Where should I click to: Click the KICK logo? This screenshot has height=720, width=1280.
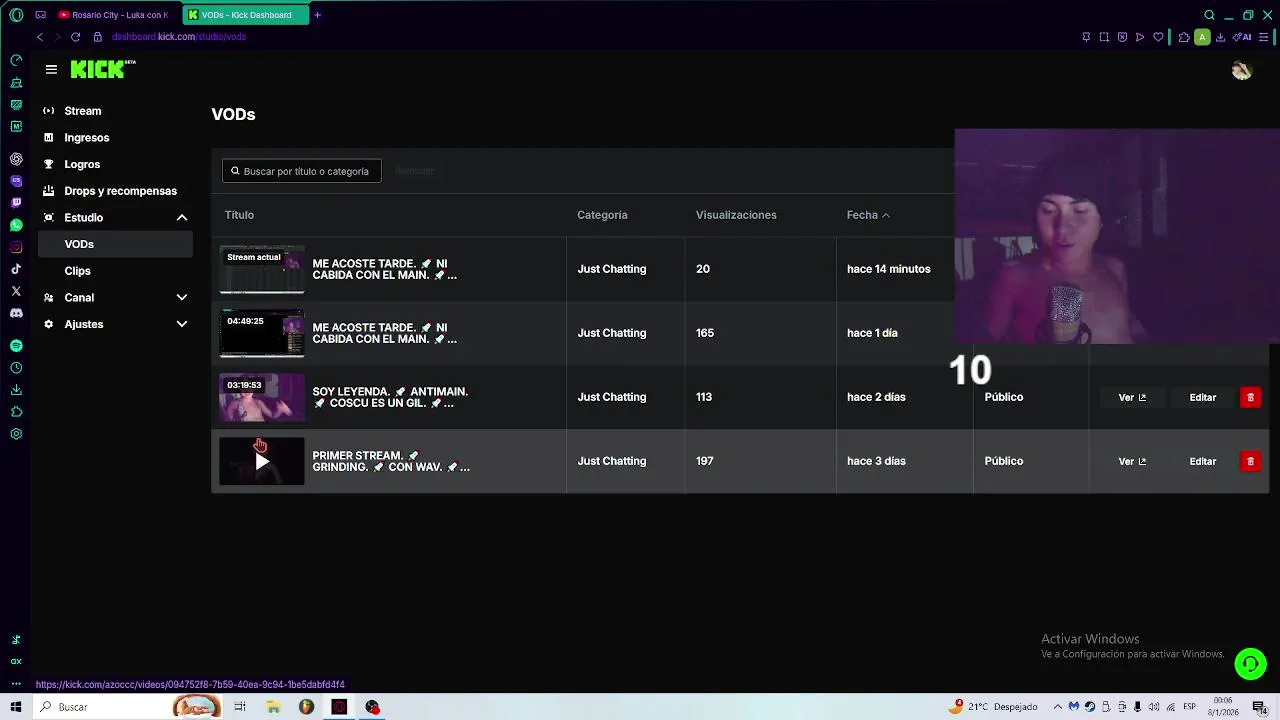tap(102, 69)
